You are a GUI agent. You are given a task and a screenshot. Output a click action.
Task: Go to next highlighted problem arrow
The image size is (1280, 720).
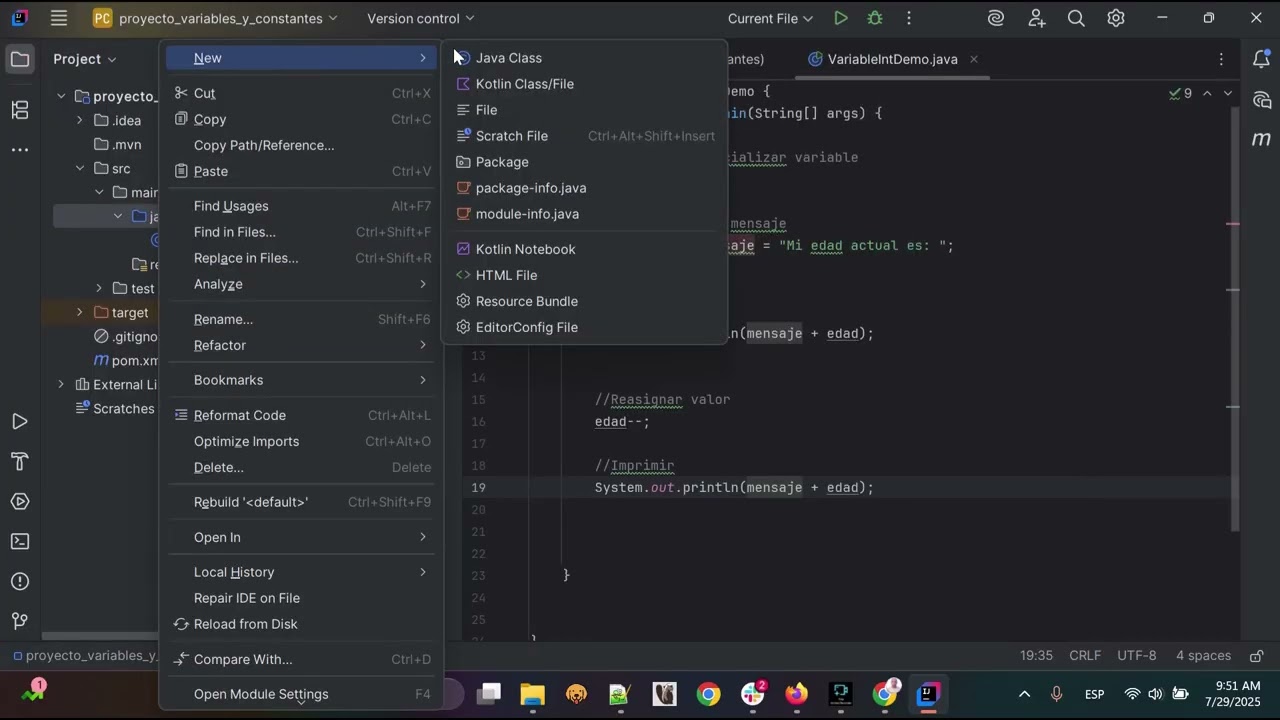pyautogui.click(x=1228, y=93)
